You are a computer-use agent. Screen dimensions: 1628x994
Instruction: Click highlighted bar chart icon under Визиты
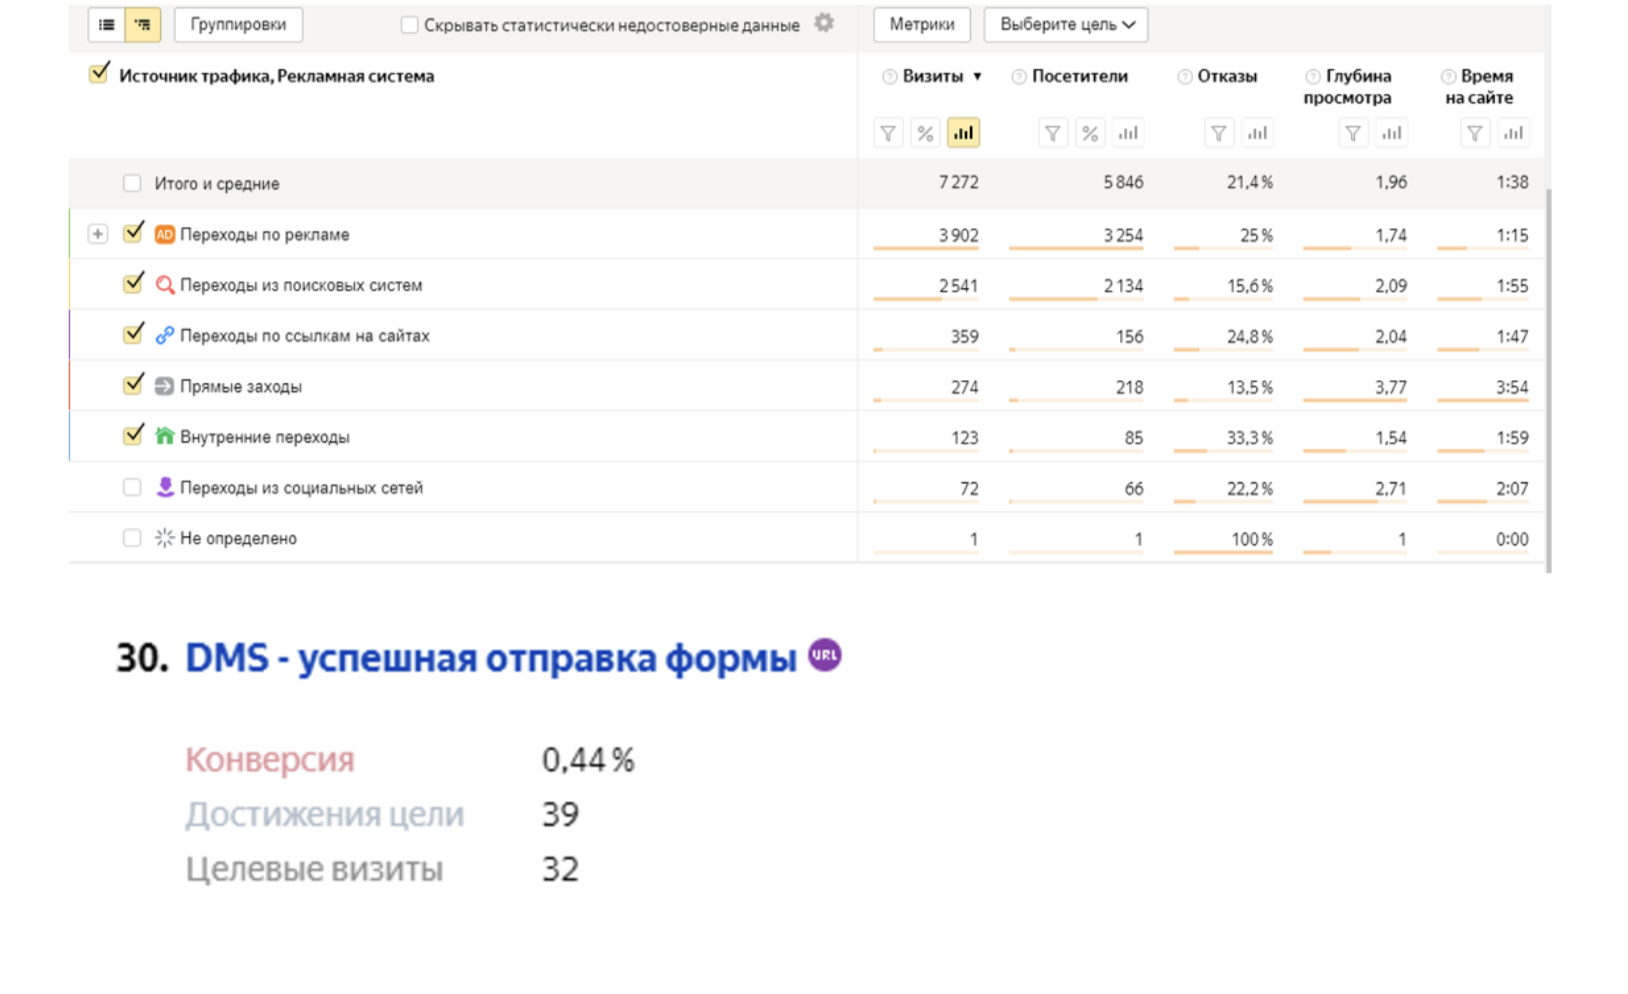click(963, 133)
